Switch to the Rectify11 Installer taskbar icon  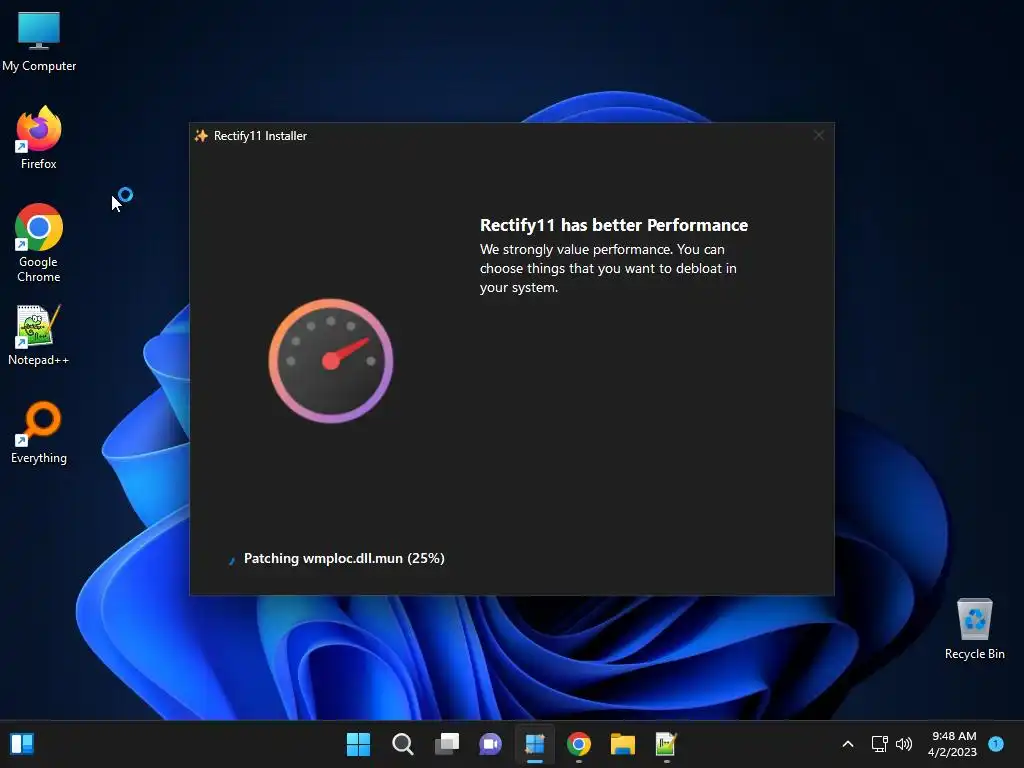coord(535,744)
